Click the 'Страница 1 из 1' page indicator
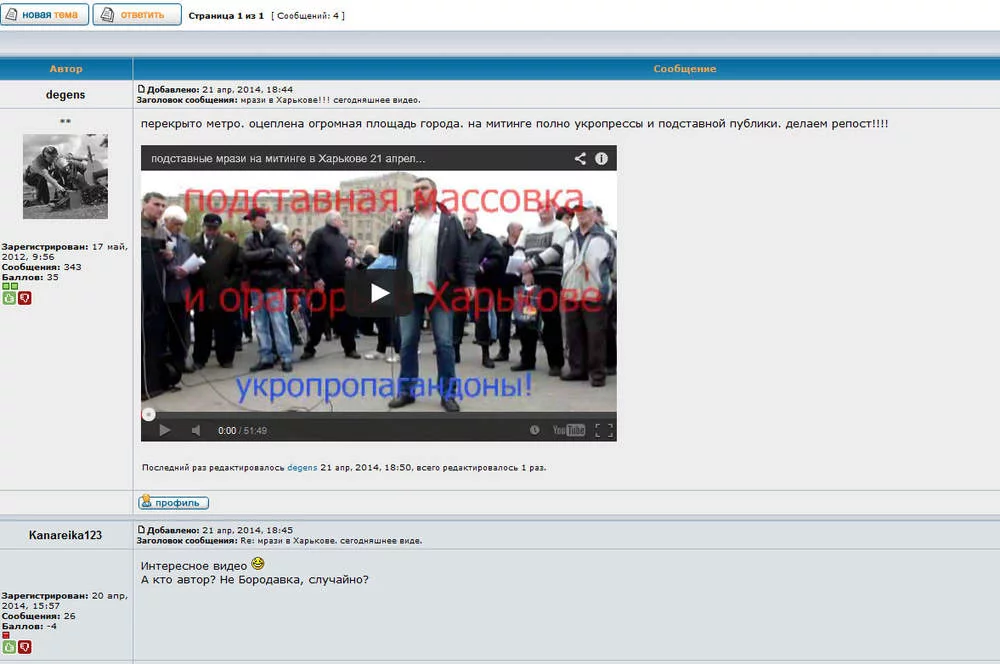1000x664 pixels. (x=226, y=15)
